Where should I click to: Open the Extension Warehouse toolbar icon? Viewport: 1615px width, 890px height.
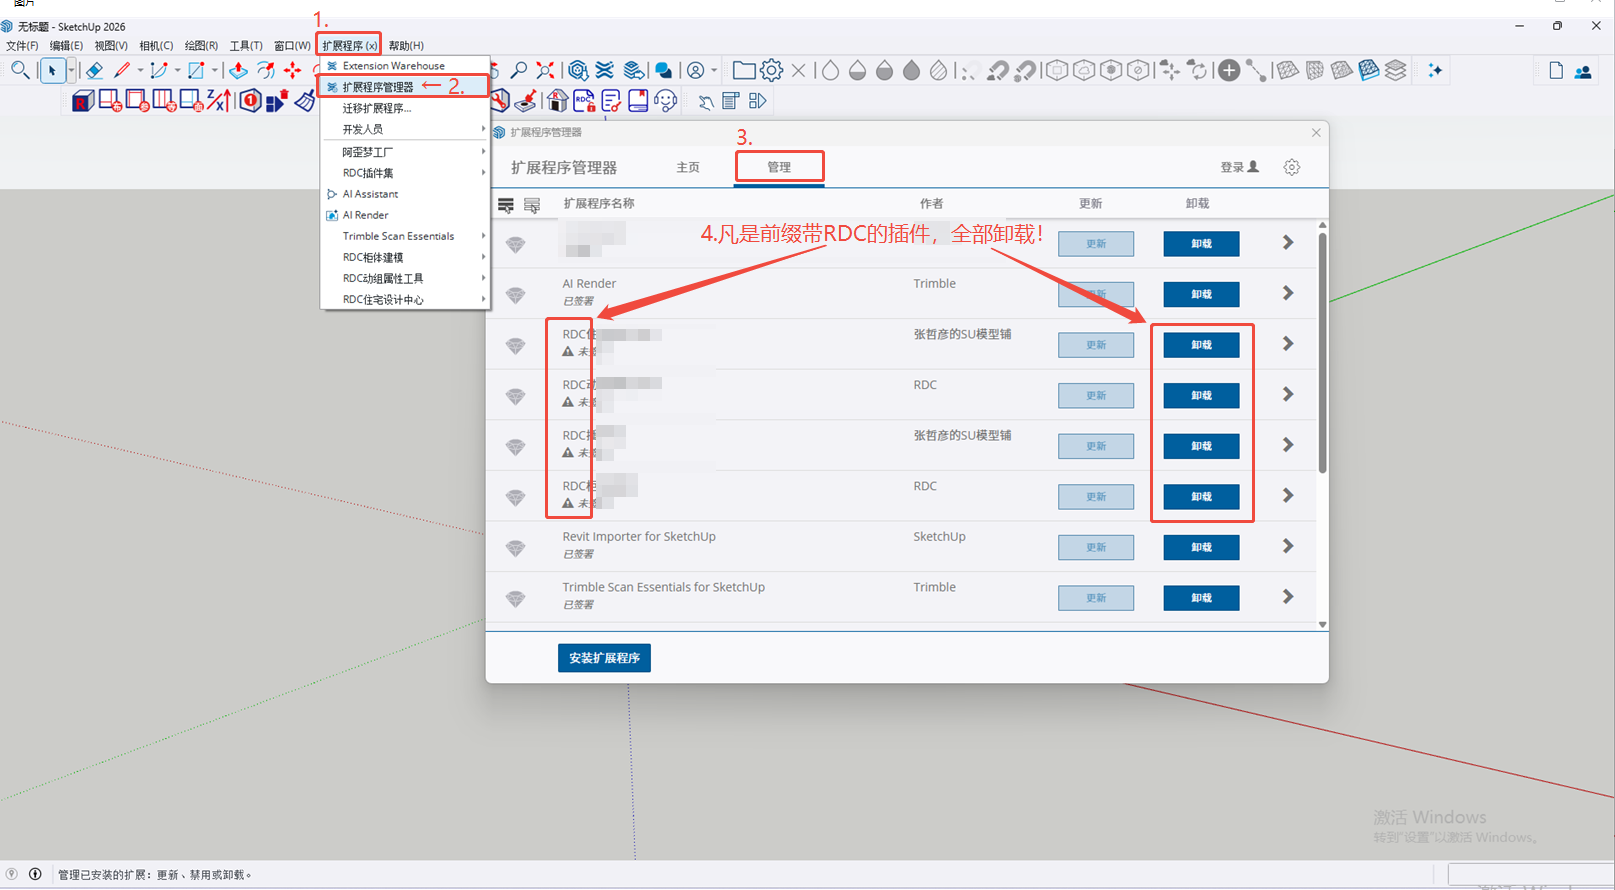tap(605, 70)
